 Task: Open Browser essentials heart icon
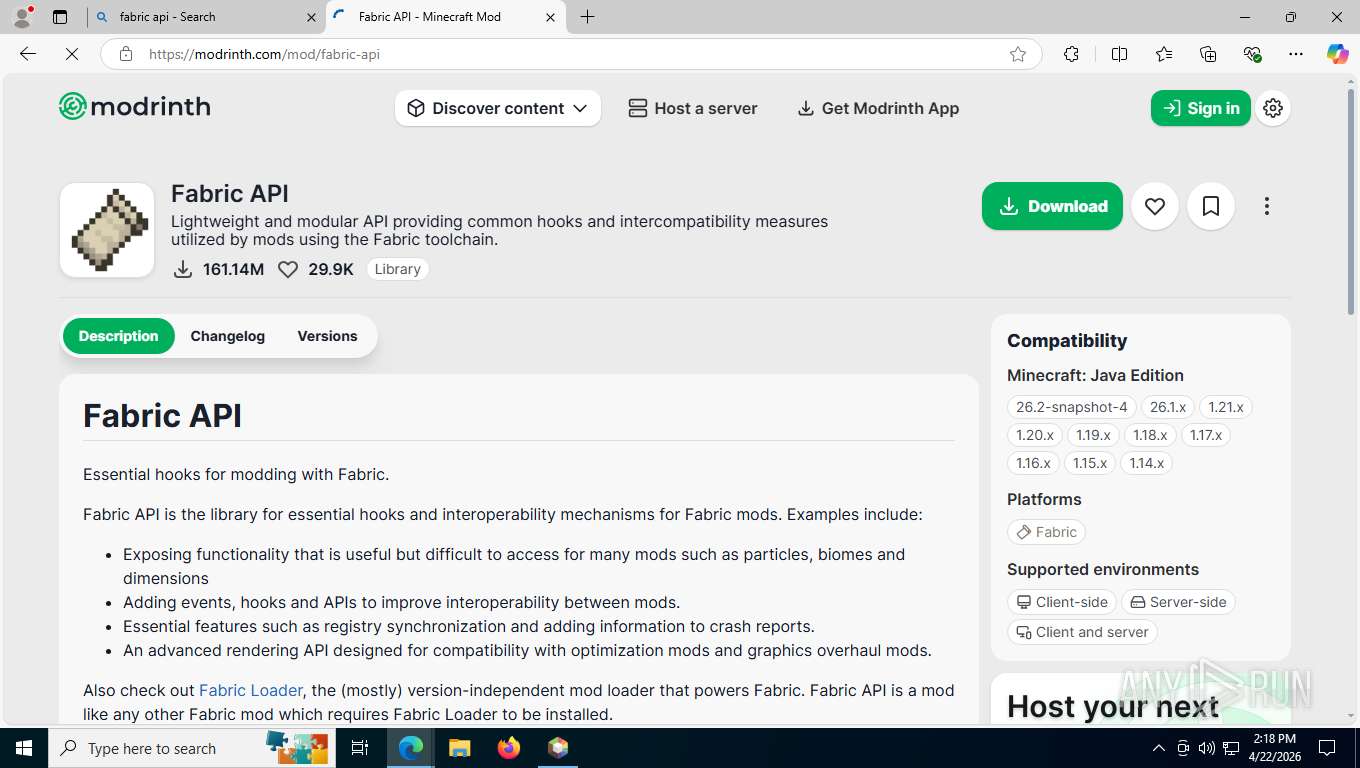pos(1252,54)
